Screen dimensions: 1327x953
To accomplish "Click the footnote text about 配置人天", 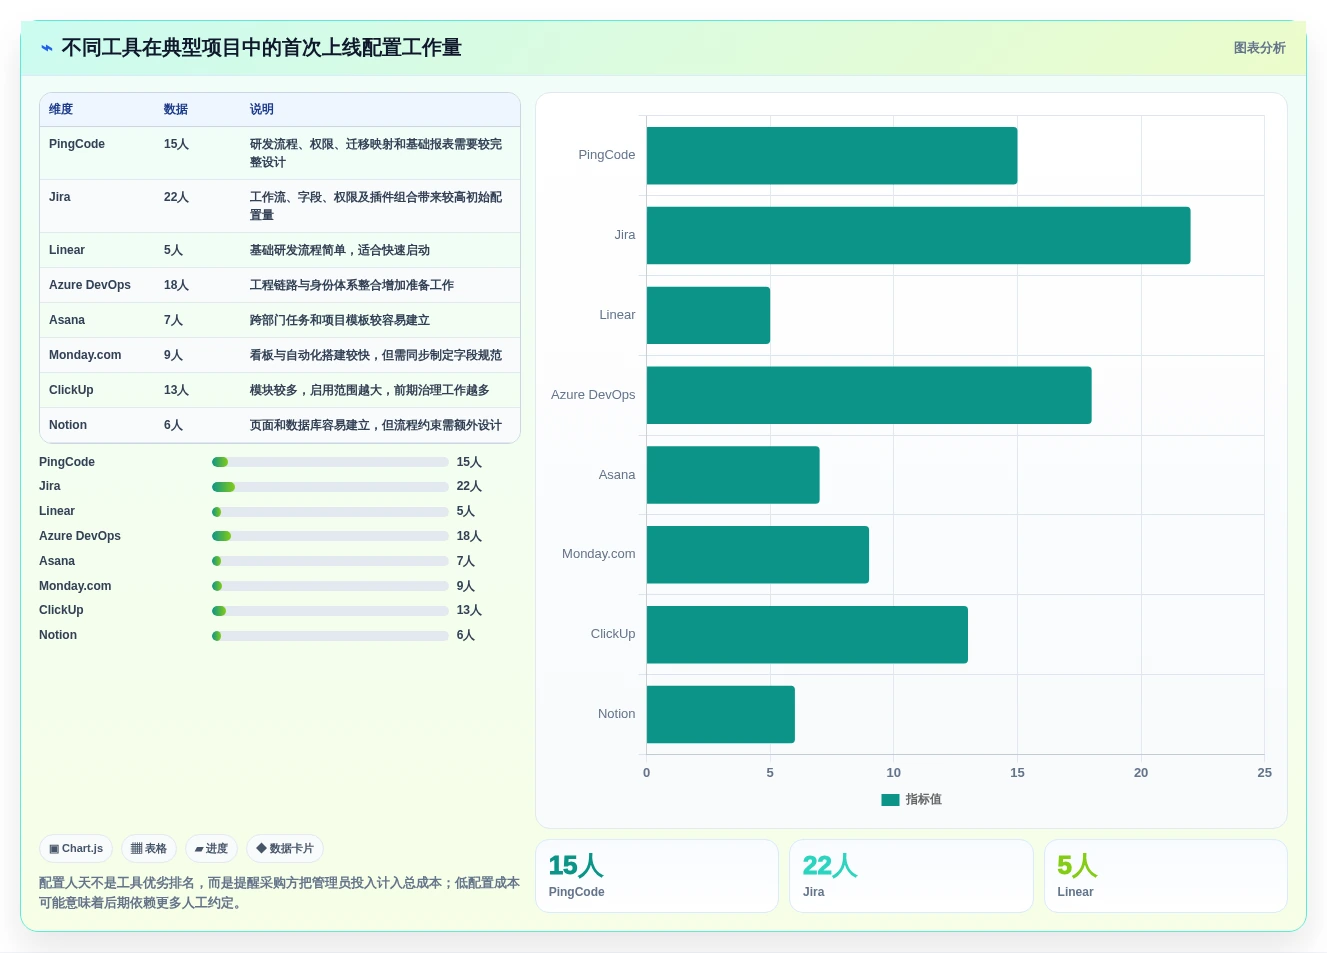I will coord(279,893).
